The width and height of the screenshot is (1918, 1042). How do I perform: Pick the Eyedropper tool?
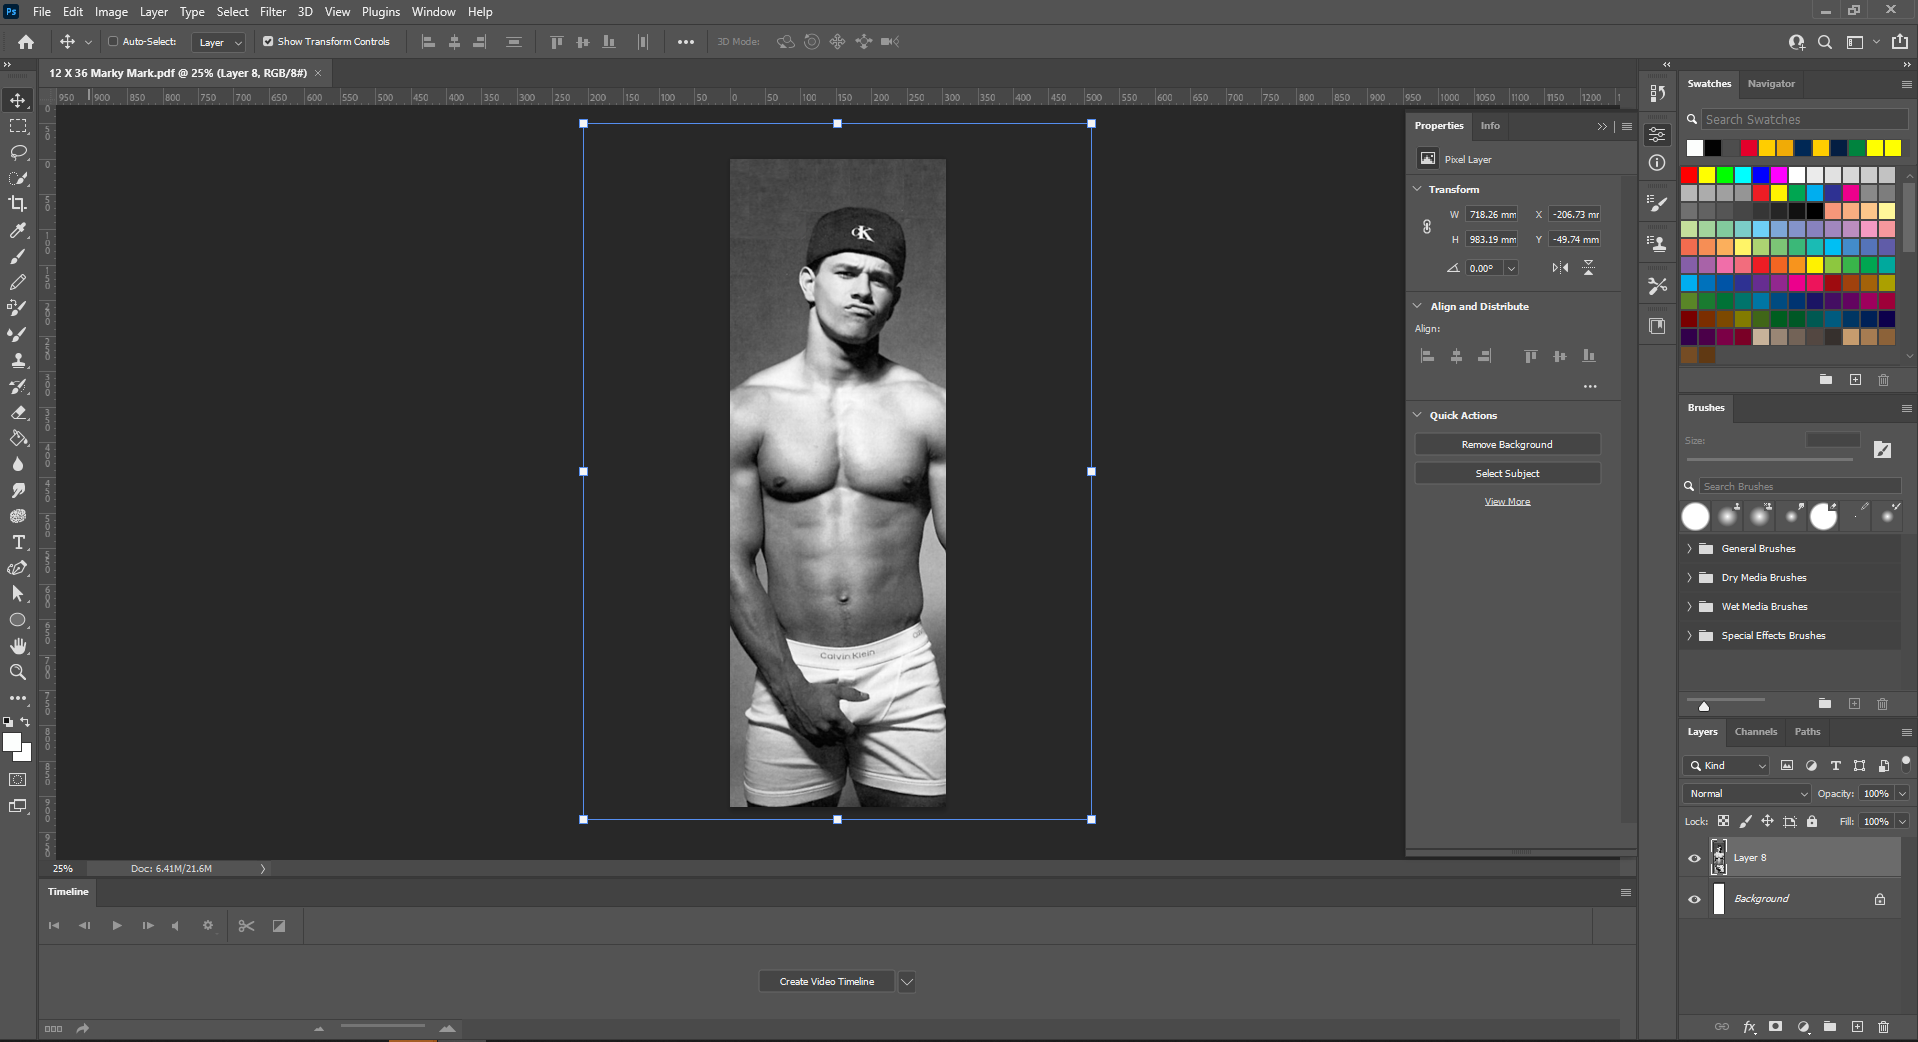click(x=18, y=230)
